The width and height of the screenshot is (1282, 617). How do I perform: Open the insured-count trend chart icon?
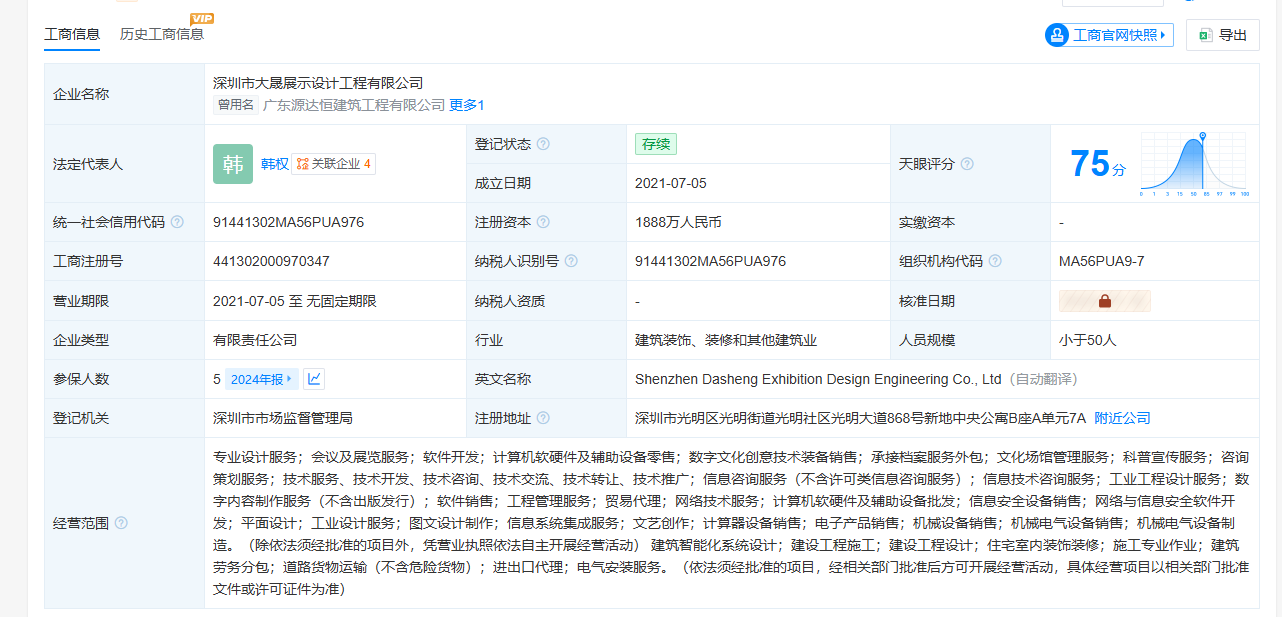pyautogui.click(x=314, y=379)
